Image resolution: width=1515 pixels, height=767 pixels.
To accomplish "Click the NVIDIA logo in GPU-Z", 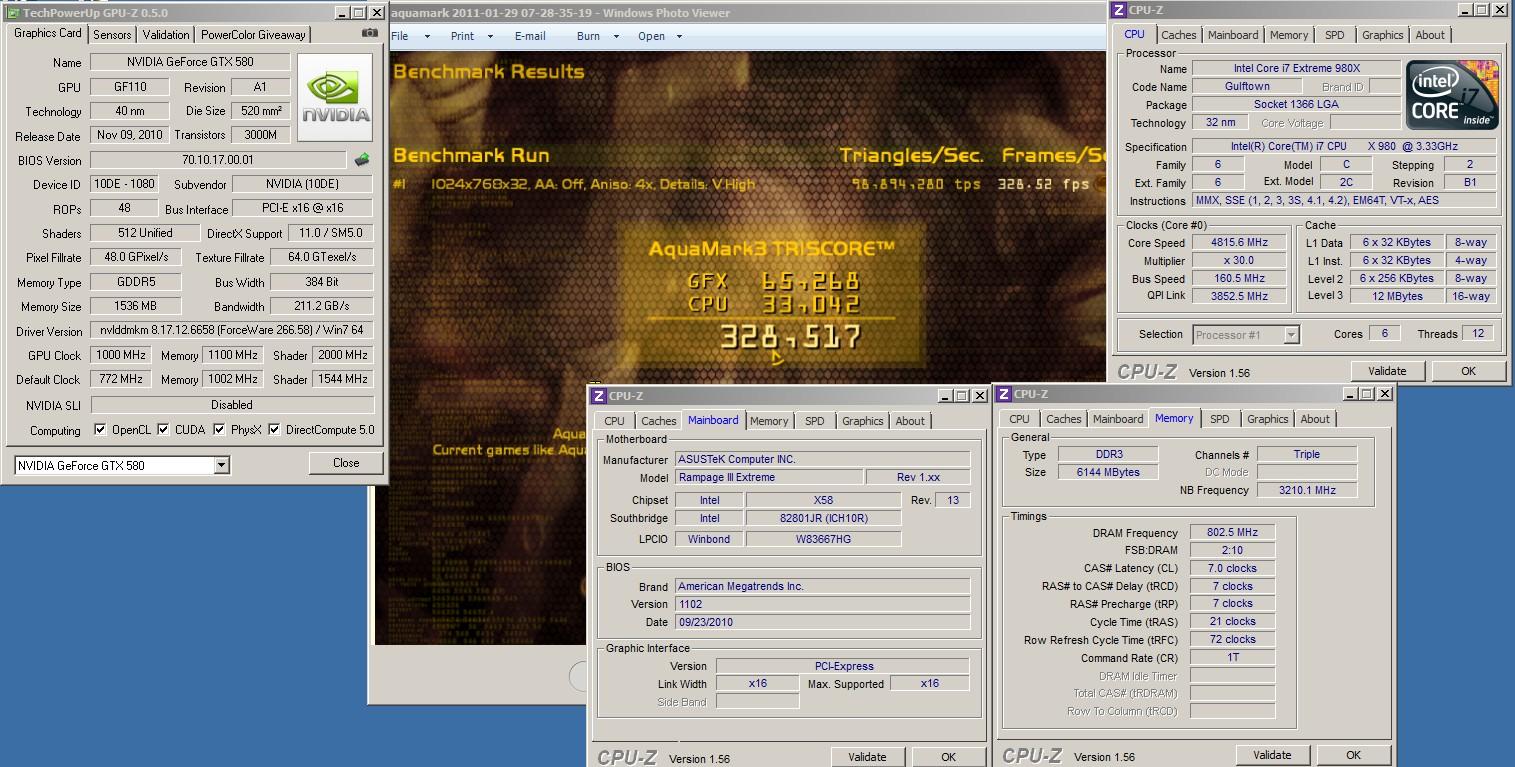I will click(335, 97).
